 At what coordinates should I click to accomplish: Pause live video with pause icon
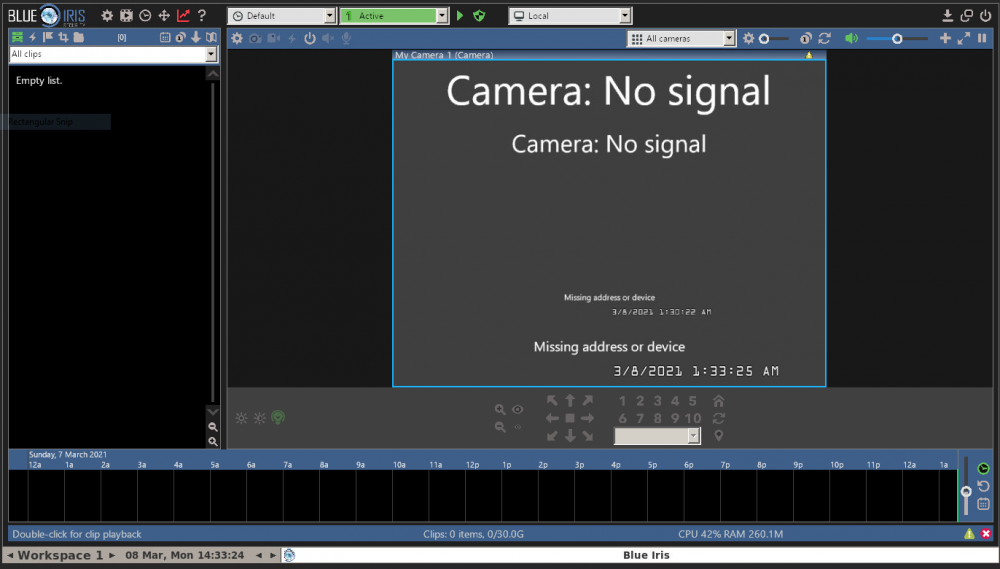982,38
